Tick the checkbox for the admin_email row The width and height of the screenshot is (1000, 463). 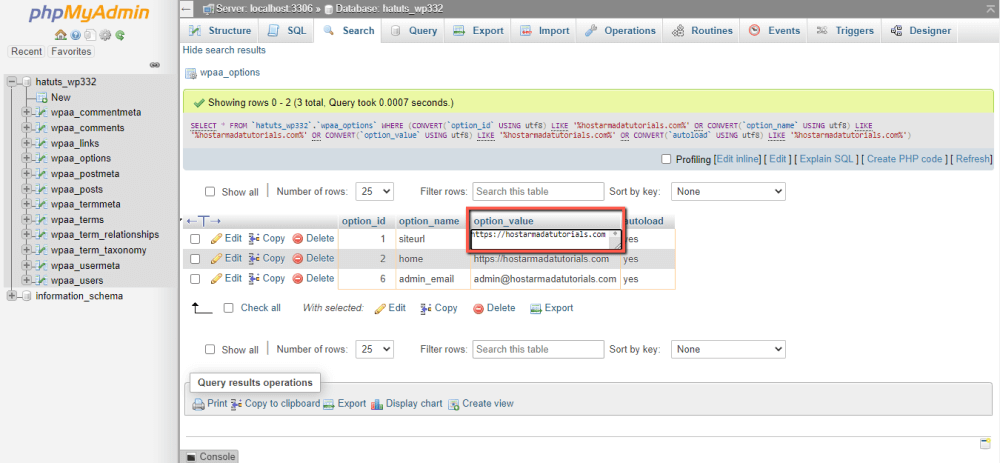(x=196, y=279)
